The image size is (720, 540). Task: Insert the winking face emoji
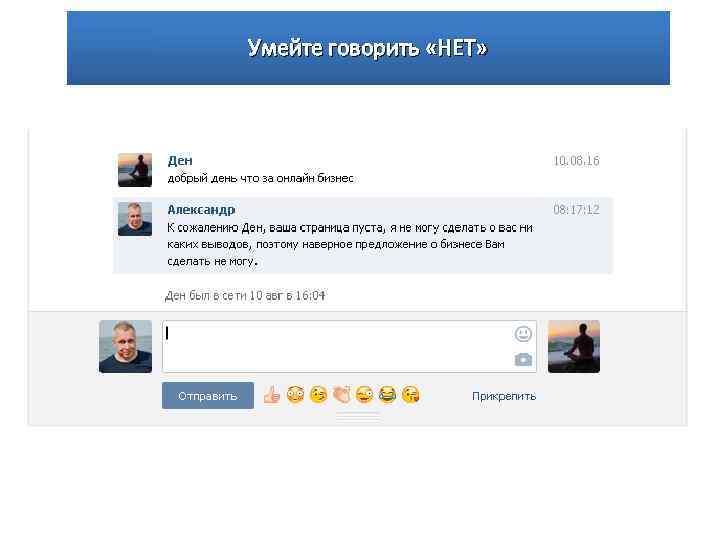(319, 395)
